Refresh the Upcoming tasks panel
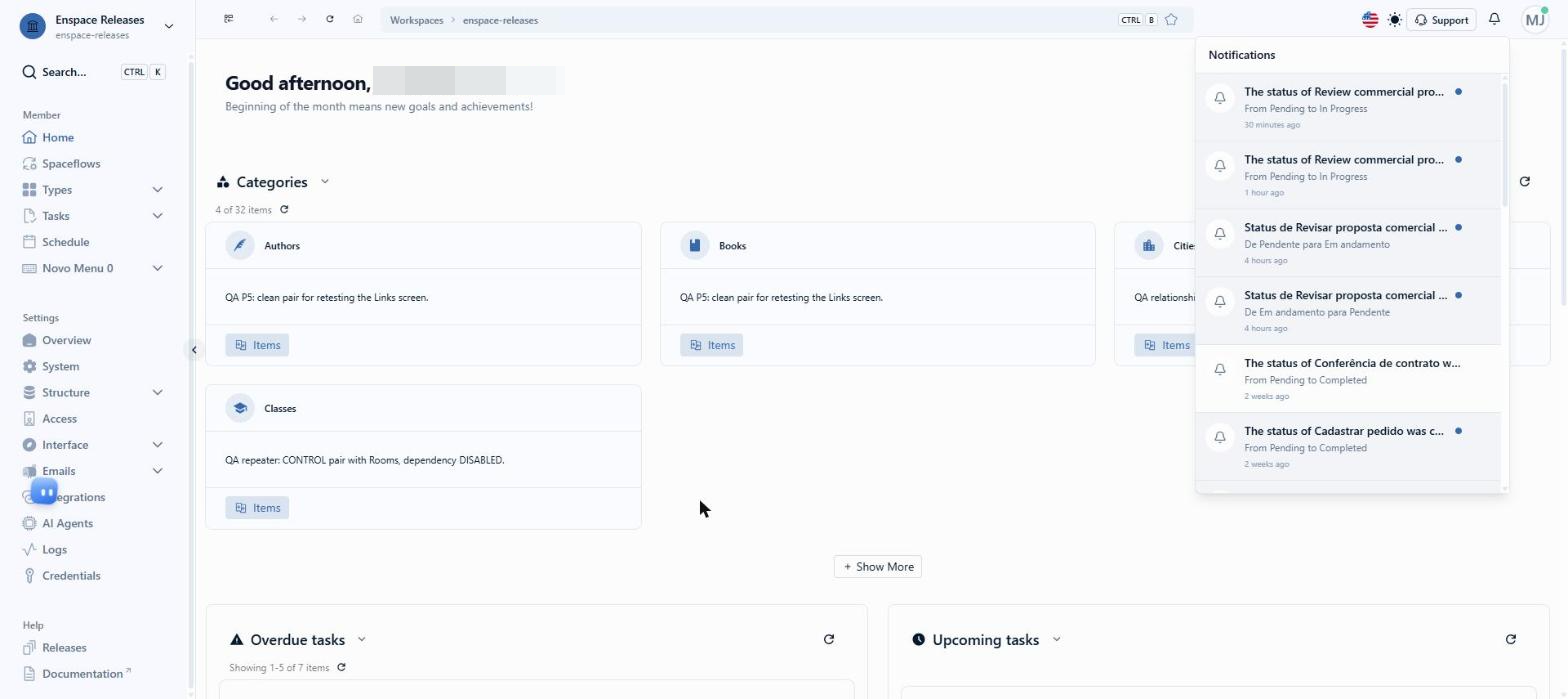 [x=1511, y=640]
